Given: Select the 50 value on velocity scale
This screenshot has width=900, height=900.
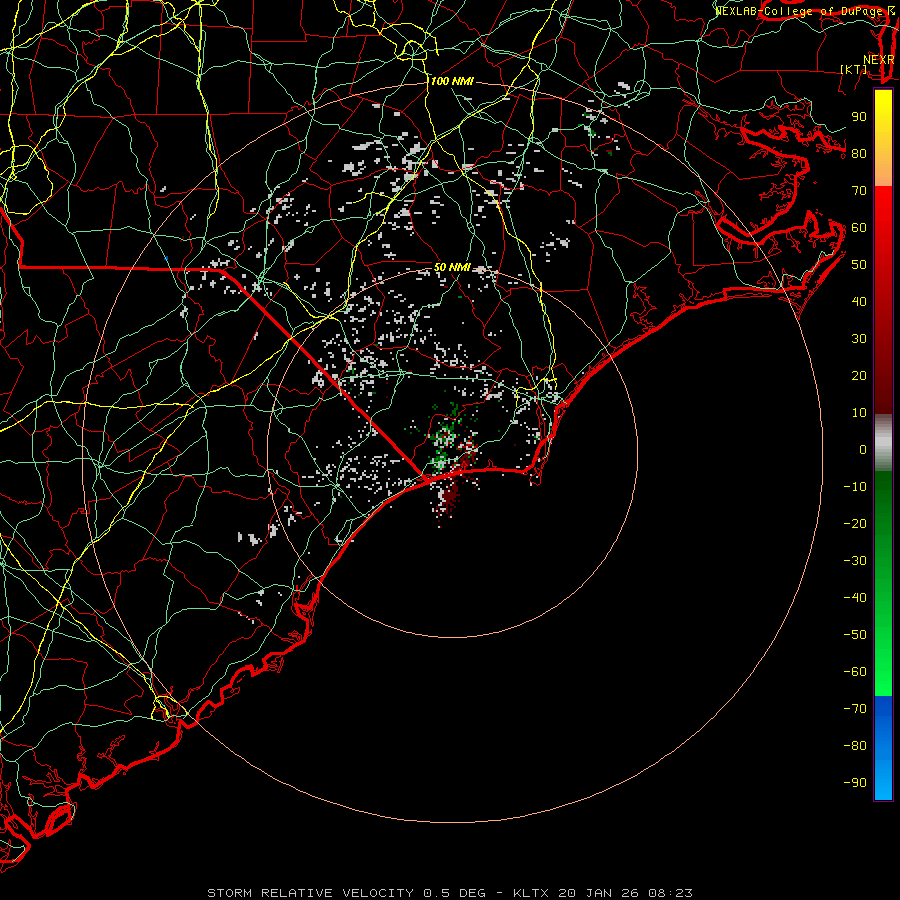Looking at the screenshot, I should (x=859, y=265).
